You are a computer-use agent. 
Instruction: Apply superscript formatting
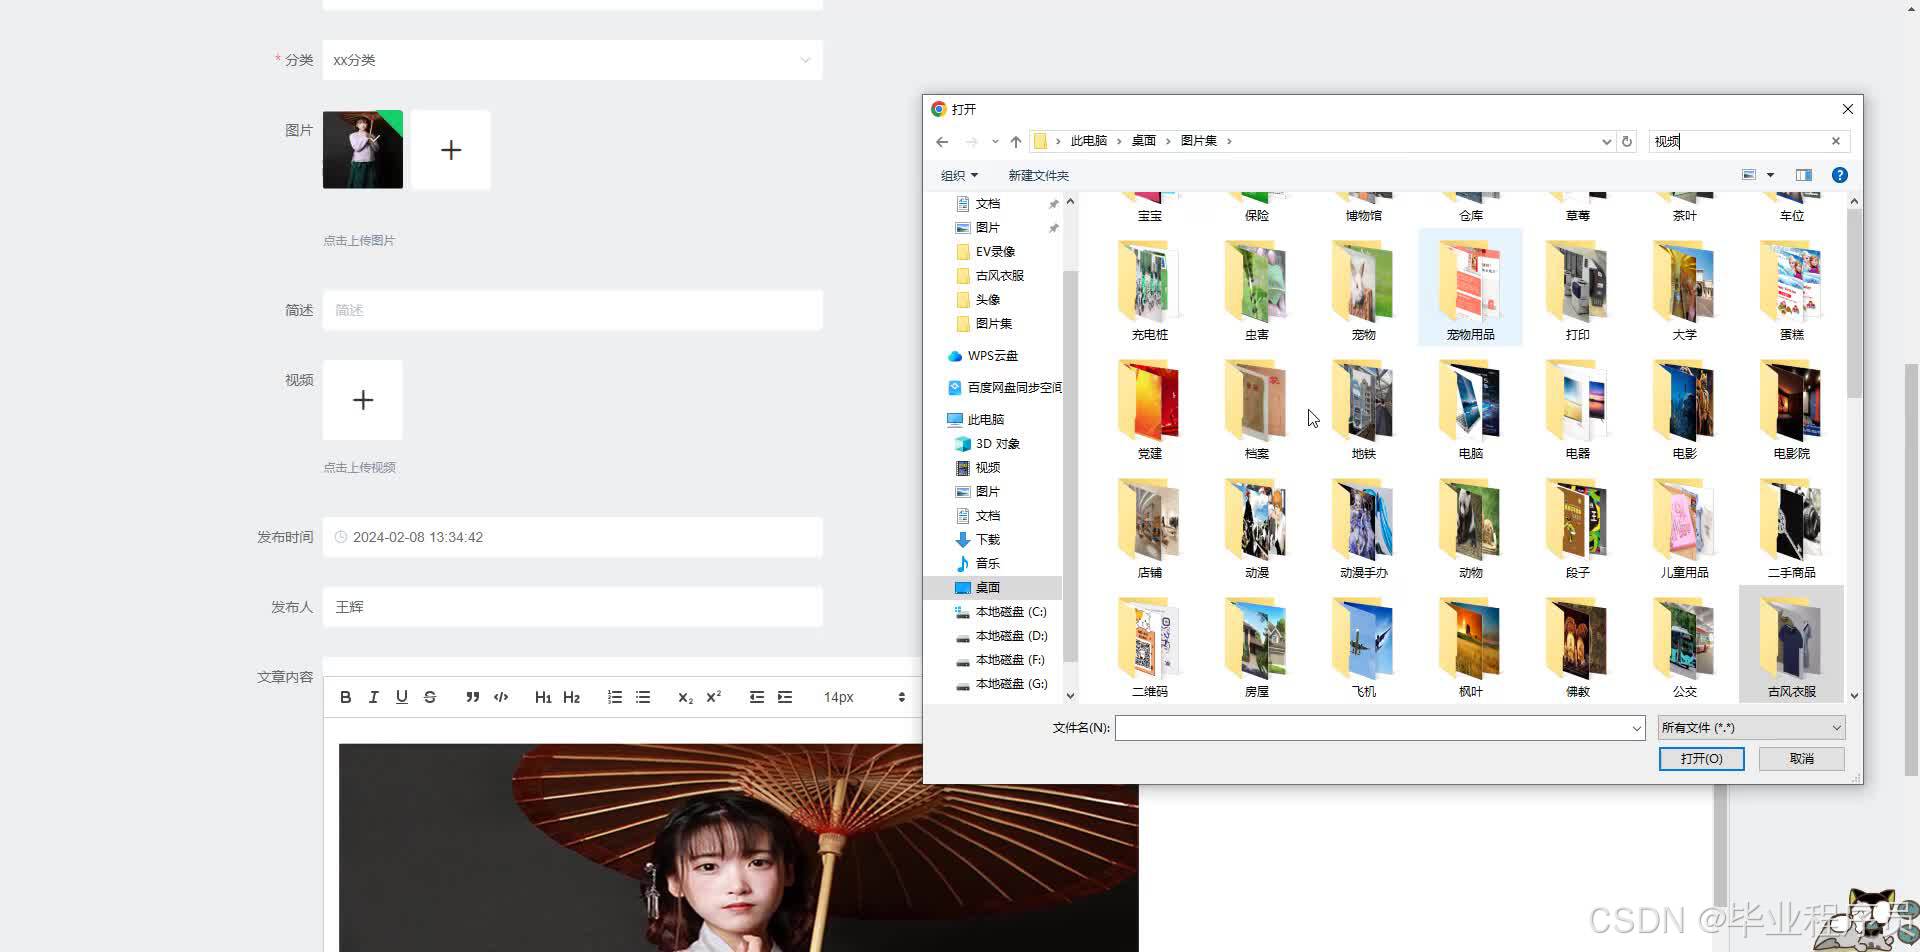pyautogui.click(x=713, y=696)
